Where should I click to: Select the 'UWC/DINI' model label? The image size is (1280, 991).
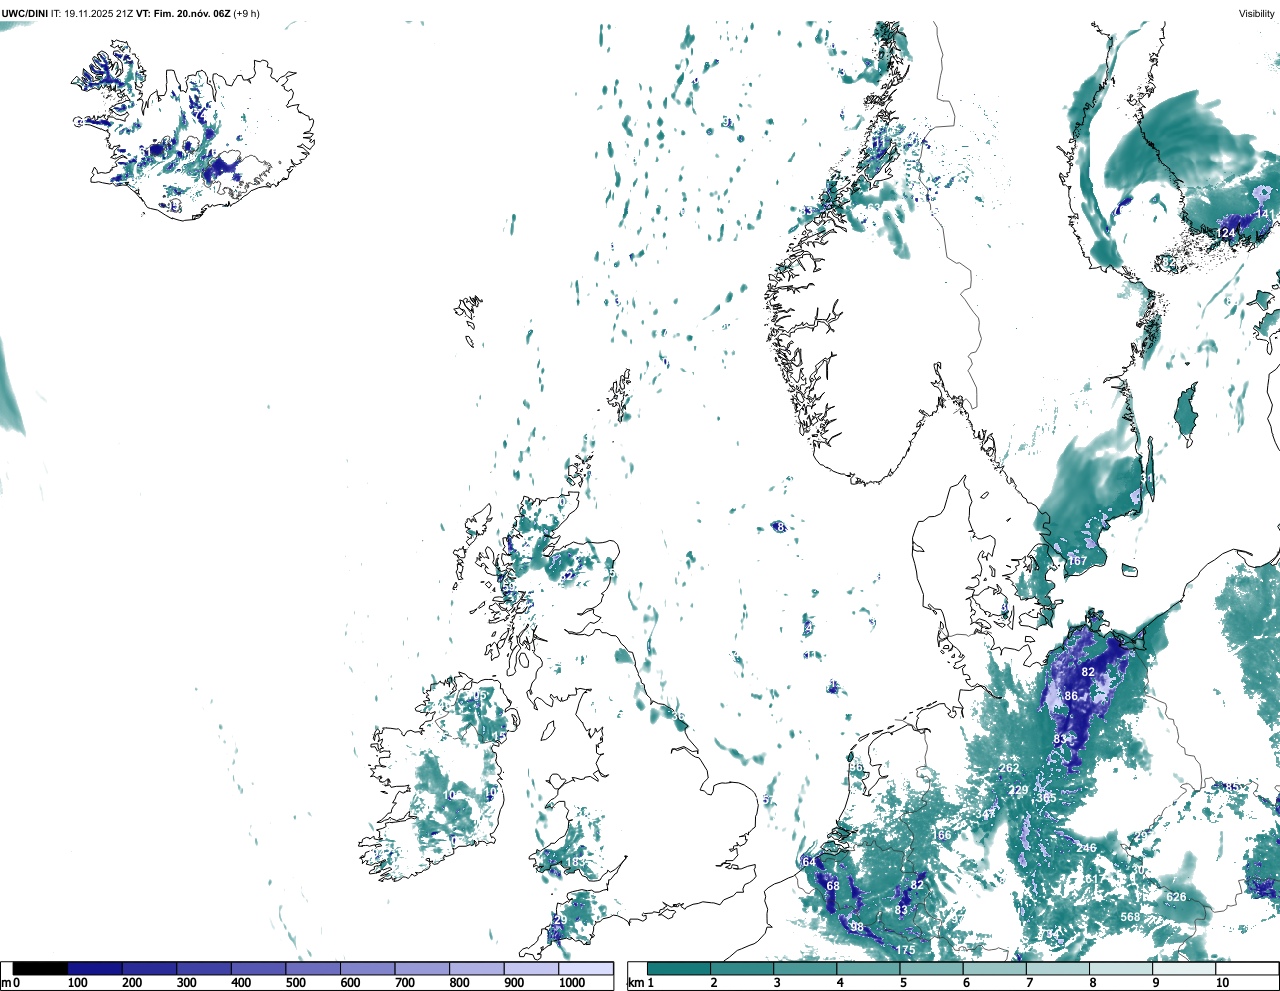point(25,14)
